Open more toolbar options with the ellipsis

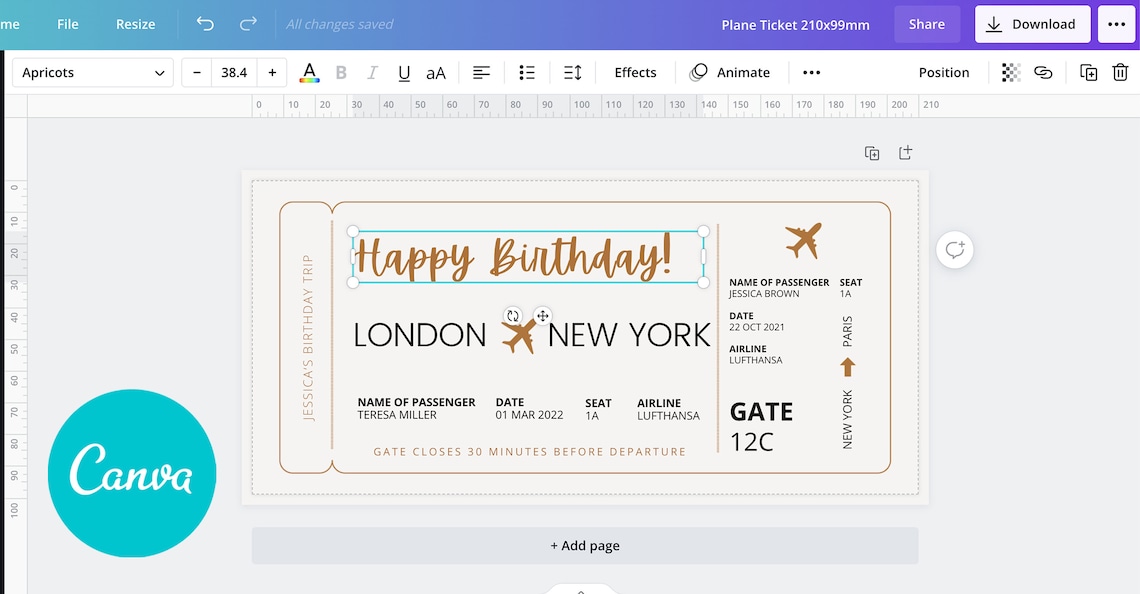point(811,72)
